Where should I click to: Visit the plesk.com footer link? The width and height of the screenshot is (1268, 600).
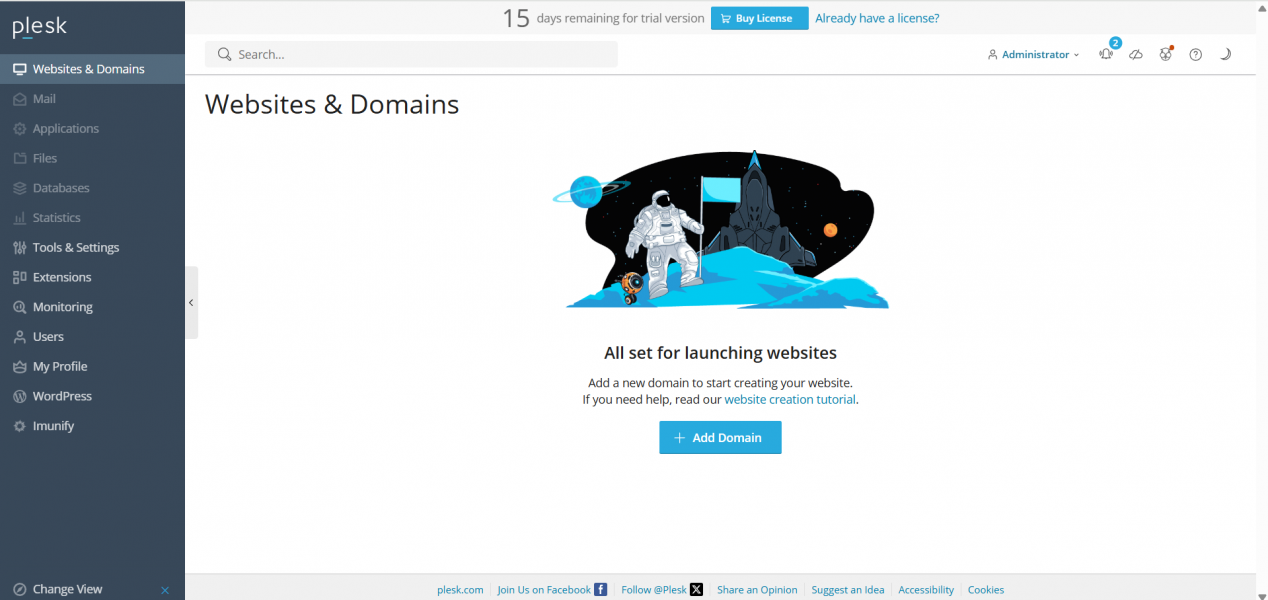coord(460,590)
